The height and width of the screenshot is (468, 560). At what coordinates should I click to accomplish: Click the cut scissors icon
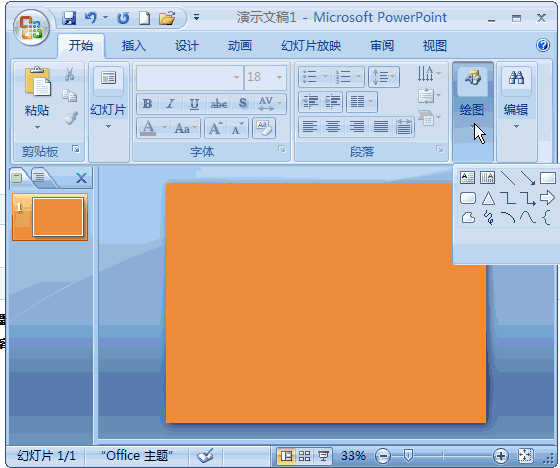[69, 74]
